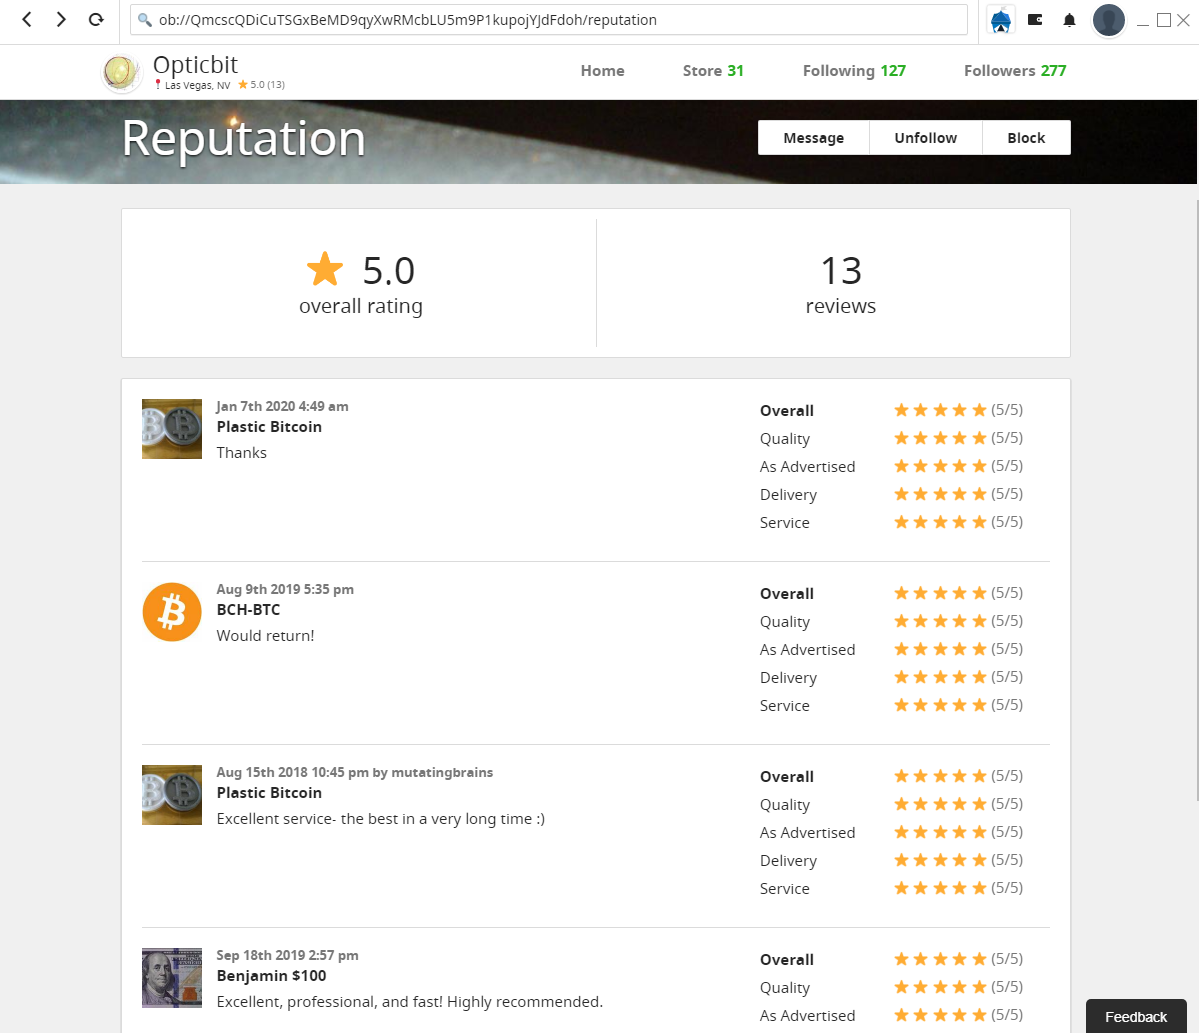Click the BCH-BTC listing title

click(249, 609)
